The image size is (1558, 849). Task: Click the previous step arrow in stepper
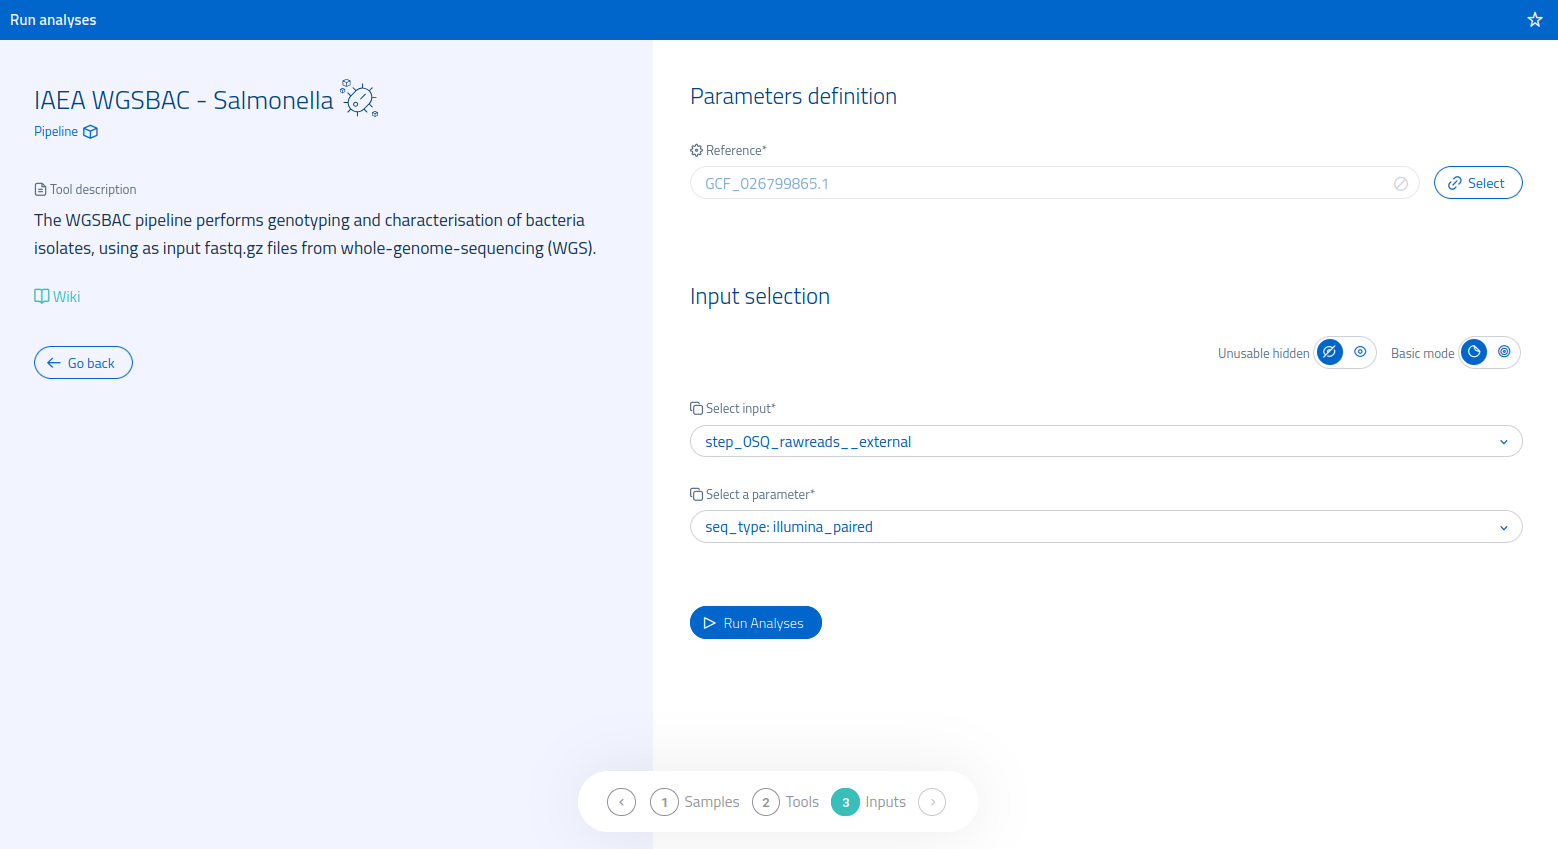click(x=621, y=802)
